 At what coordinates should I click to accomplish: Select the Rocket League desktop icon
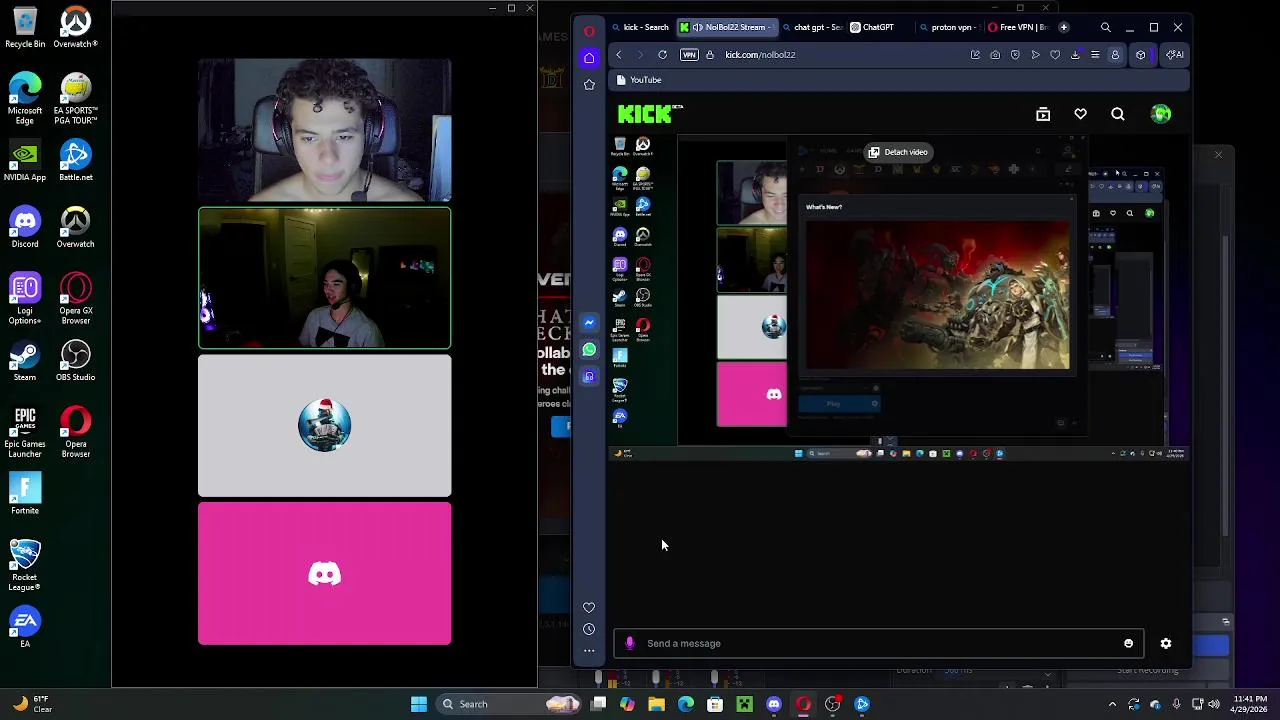point(25,566)
